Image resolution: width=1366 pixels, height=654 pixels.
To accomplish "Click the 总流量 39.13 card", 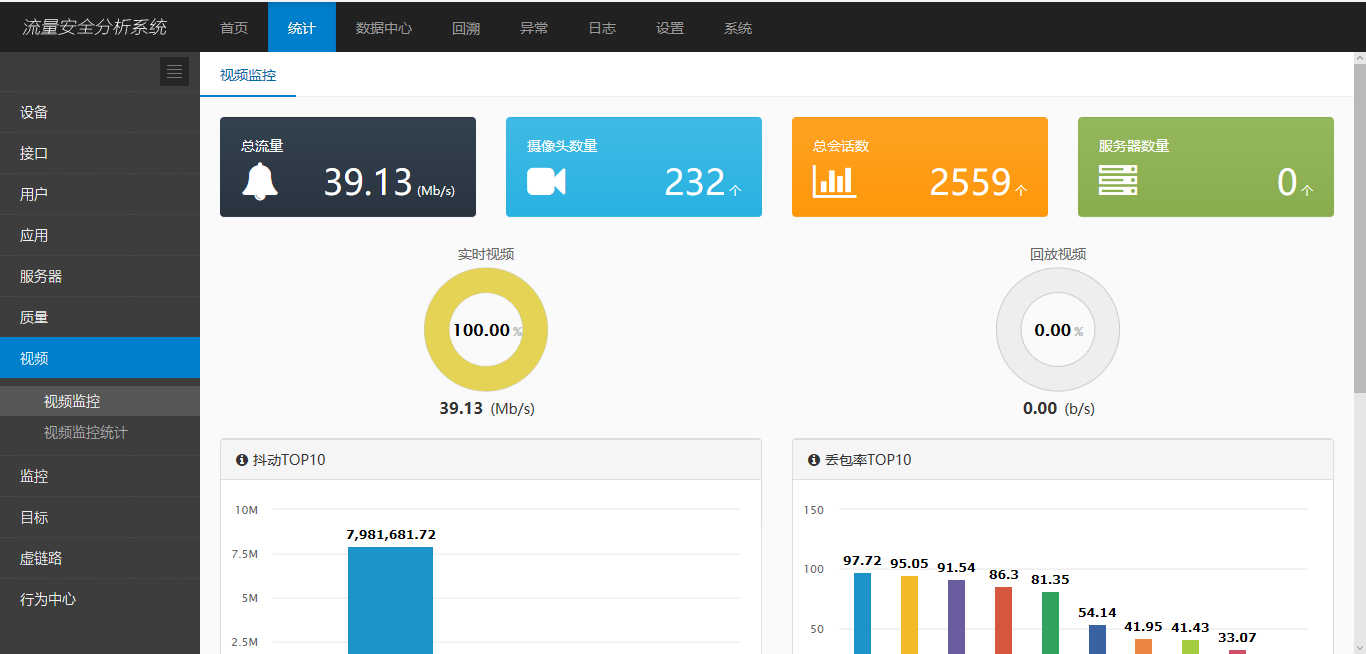I will 348,167.
